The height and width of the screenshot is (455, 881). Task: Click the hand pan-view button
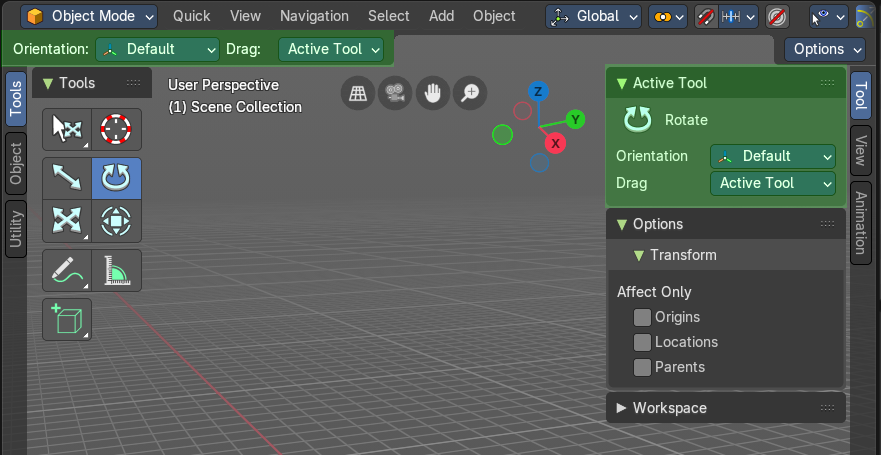pos(433,93)
